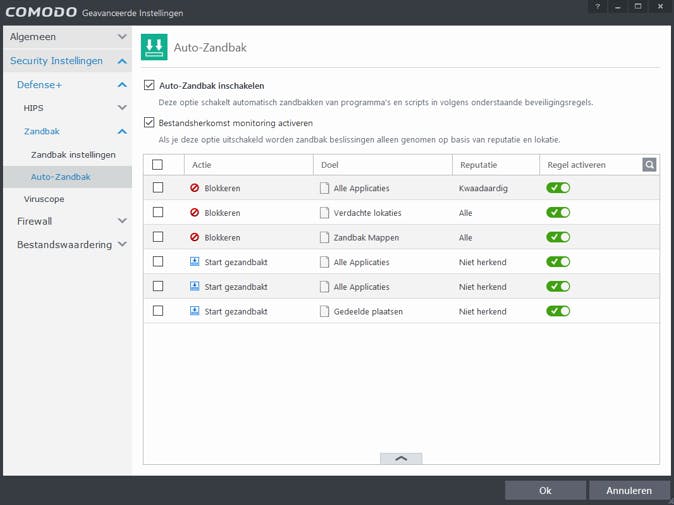Expand the HIPS chevron
This screenshot has width=674, height=505.
pyautogui.click(x=123, y=107)
